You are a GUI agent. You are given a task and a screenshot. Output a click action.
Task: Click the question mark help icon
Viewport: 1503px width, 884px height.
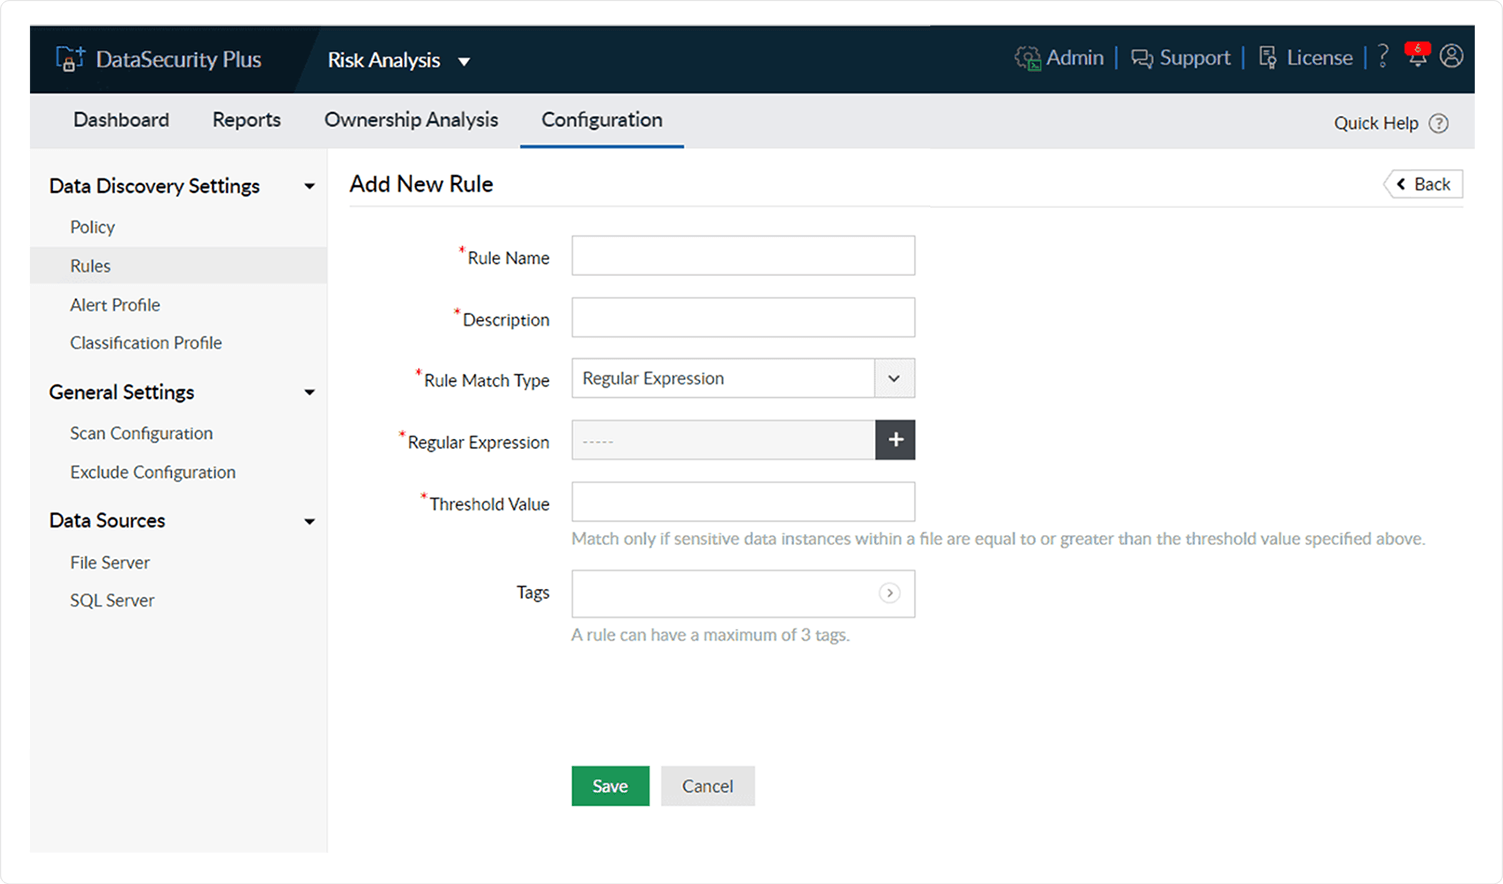click(1383, 57)
